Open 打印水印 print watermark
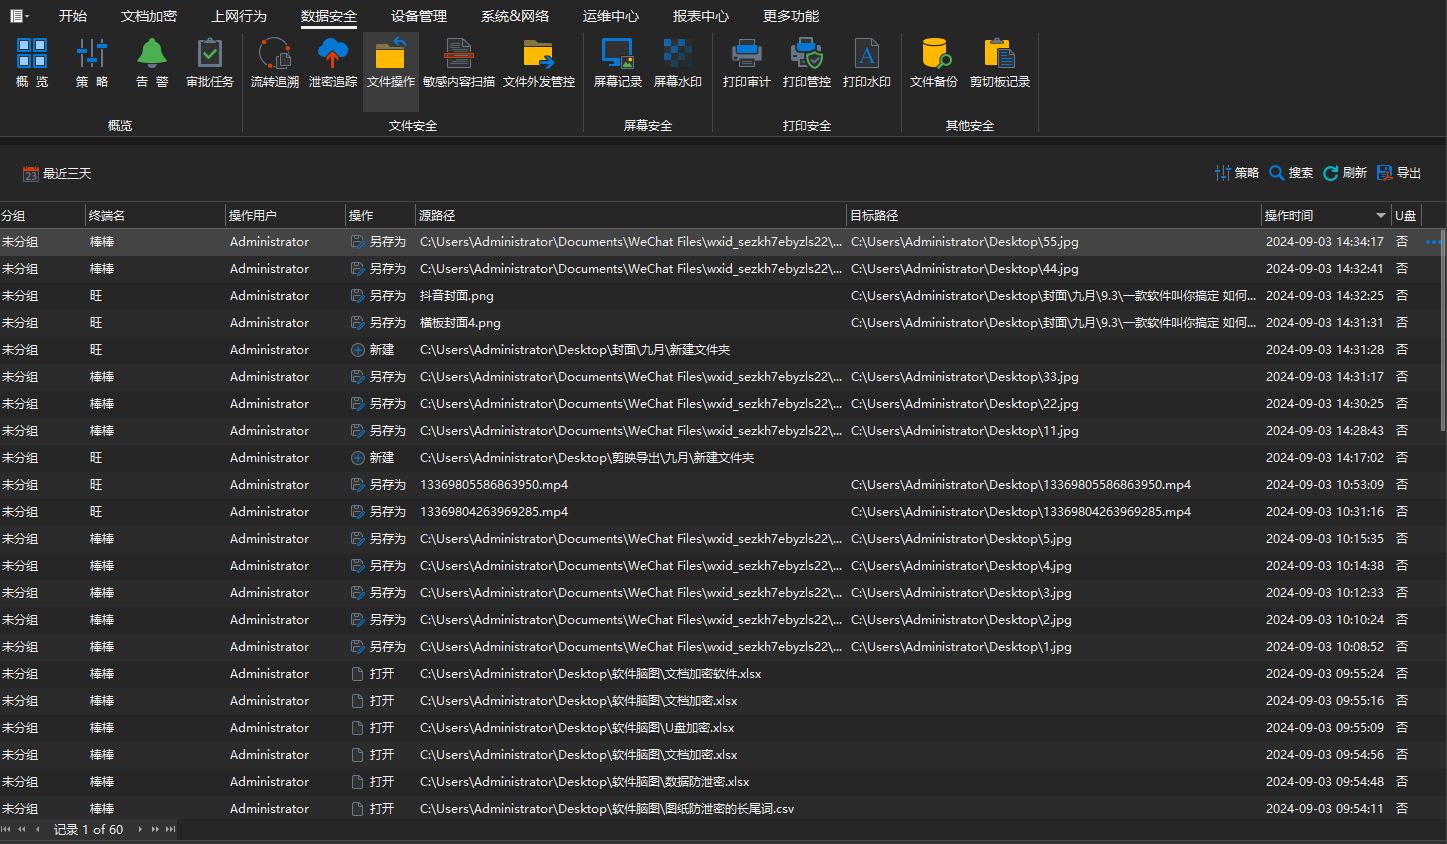Viewport: 1447px width, 844px height. [x=867, y=62]
